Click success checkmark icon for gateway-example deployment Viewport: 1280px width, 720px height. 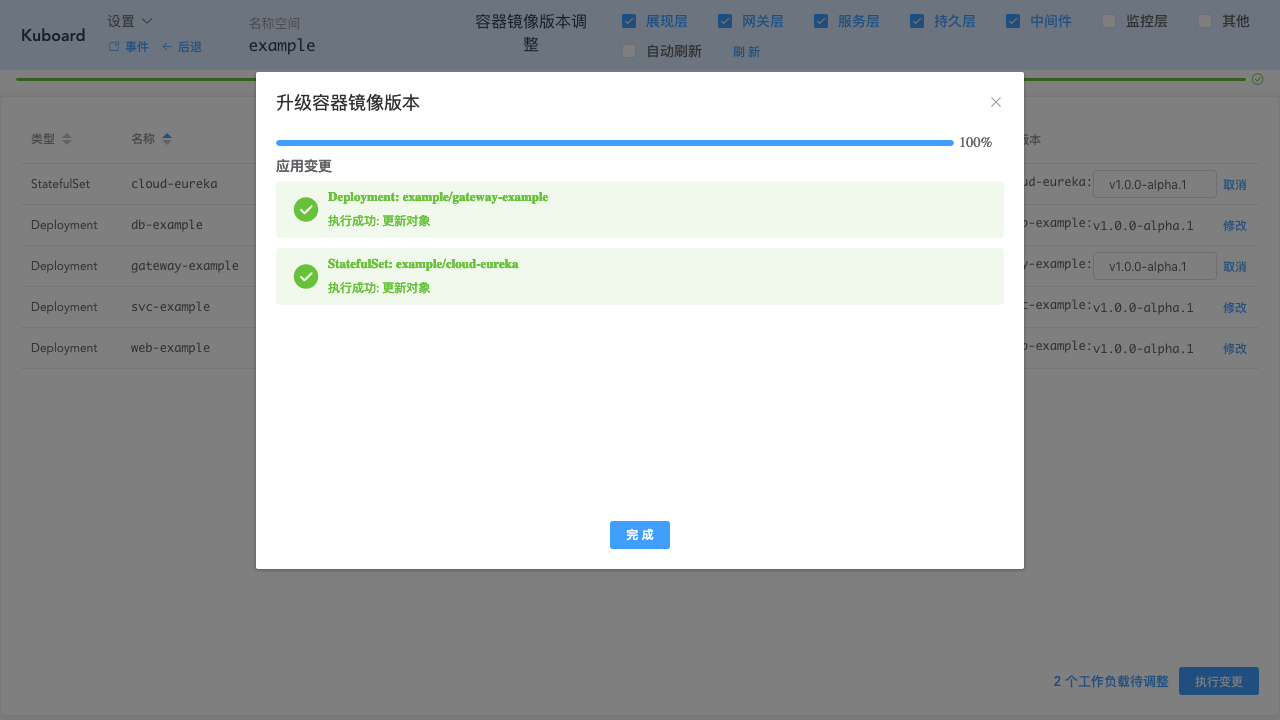pyautogui.click(x=306, y=209)
